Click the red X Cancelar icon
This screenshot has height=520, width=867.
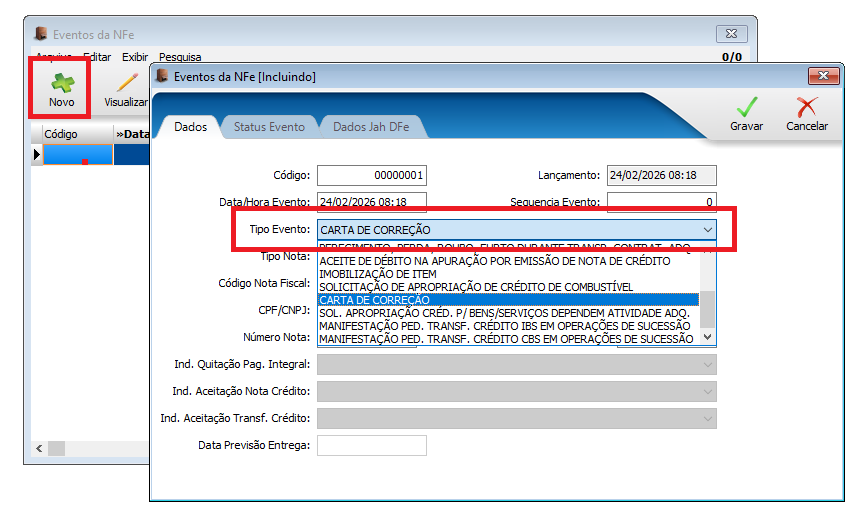806,108
